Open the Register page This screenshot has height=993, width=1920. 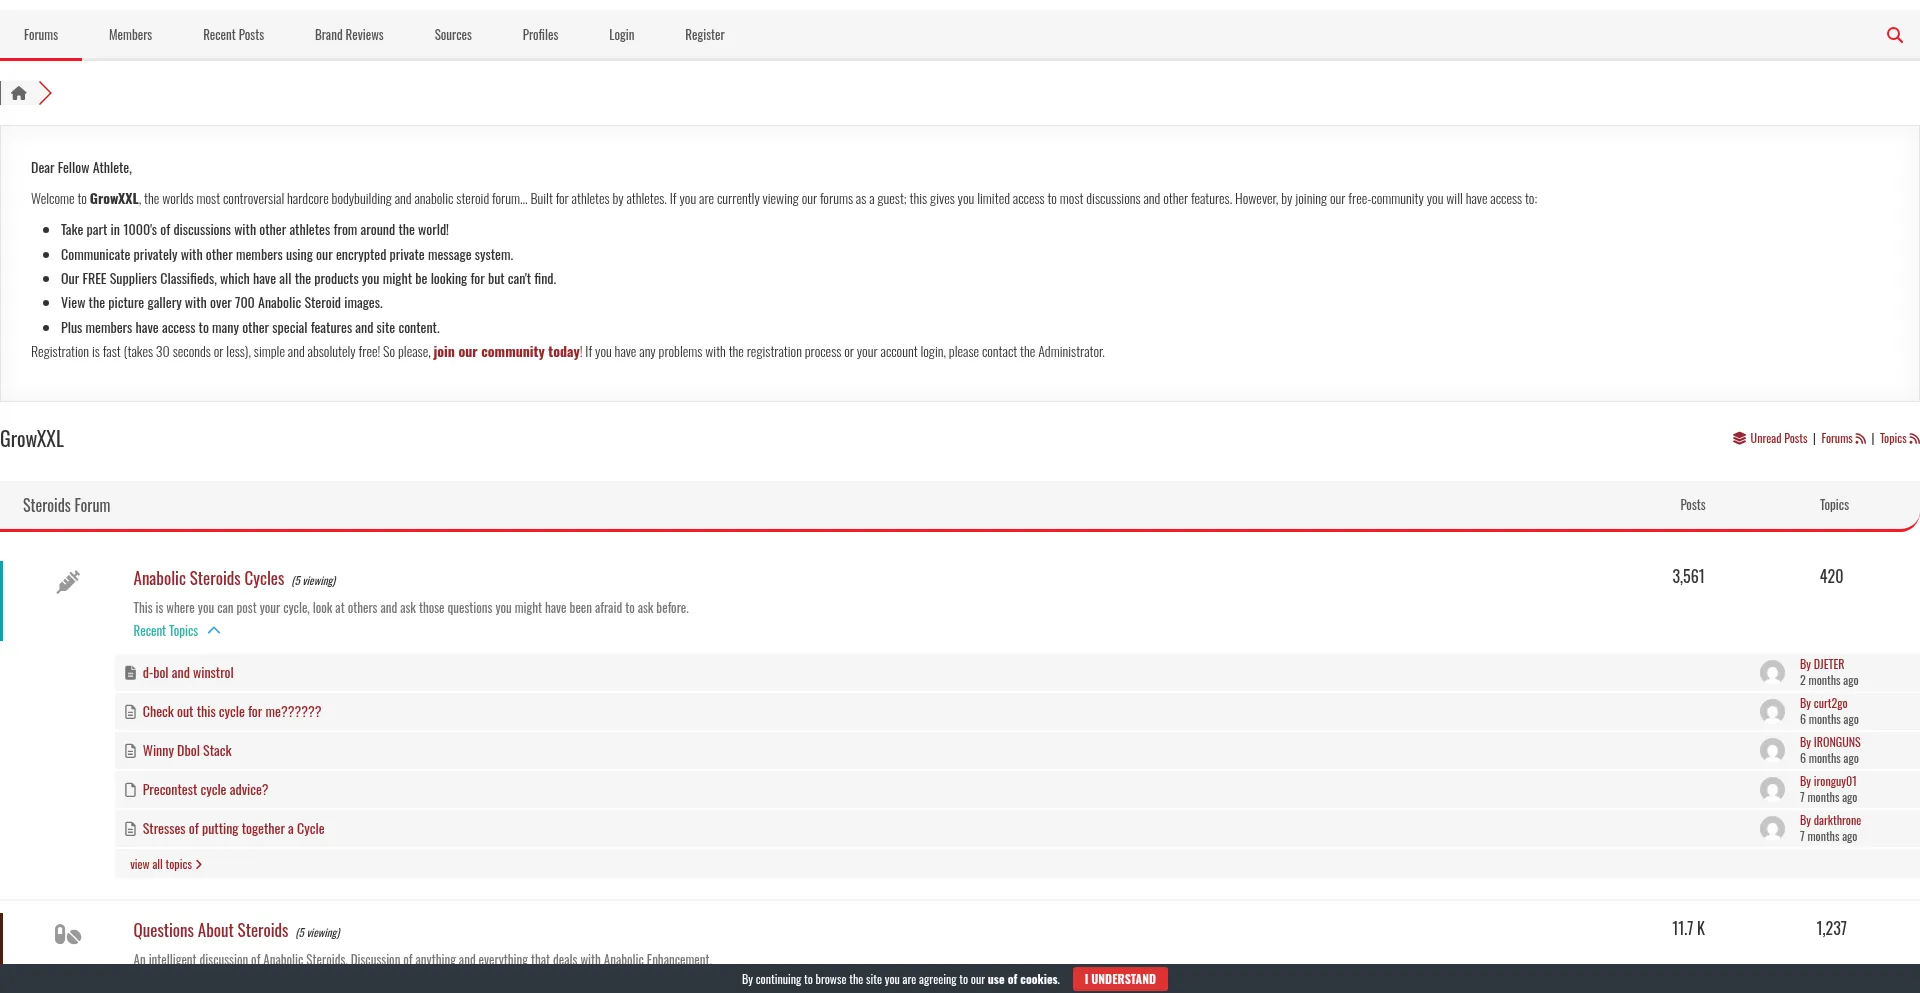tap(704, 35)
